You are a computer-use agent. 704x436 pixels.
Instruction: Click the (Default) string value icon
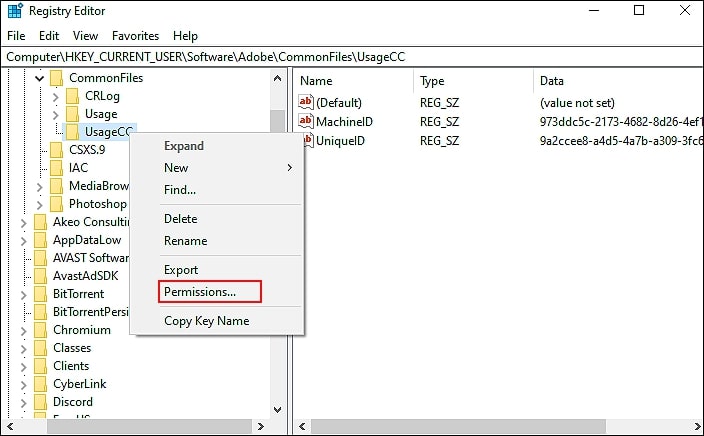click(306, 102)
